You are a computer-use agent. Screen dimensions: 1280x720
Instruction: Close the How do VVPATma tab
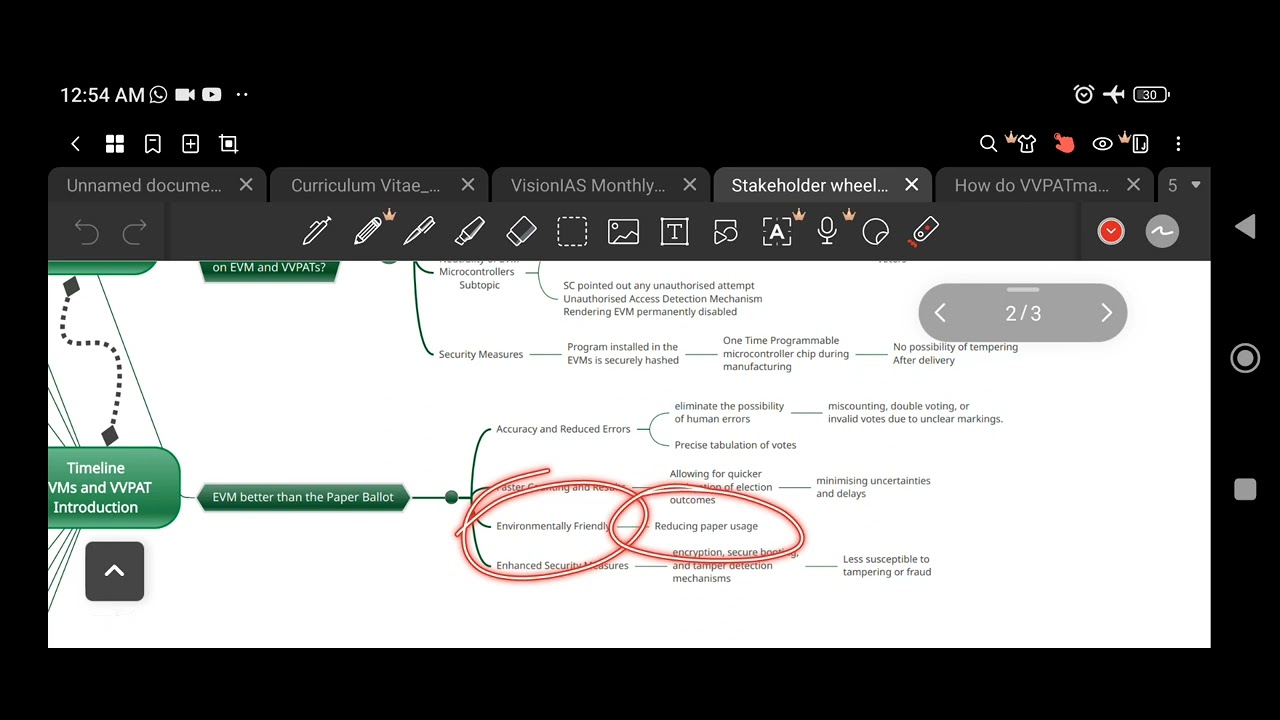(1133, 185)
